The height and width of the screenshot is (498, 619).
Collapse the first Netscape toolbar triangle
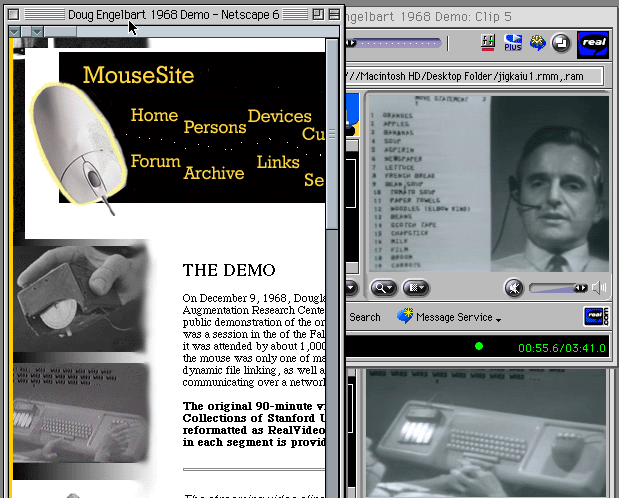15,31
